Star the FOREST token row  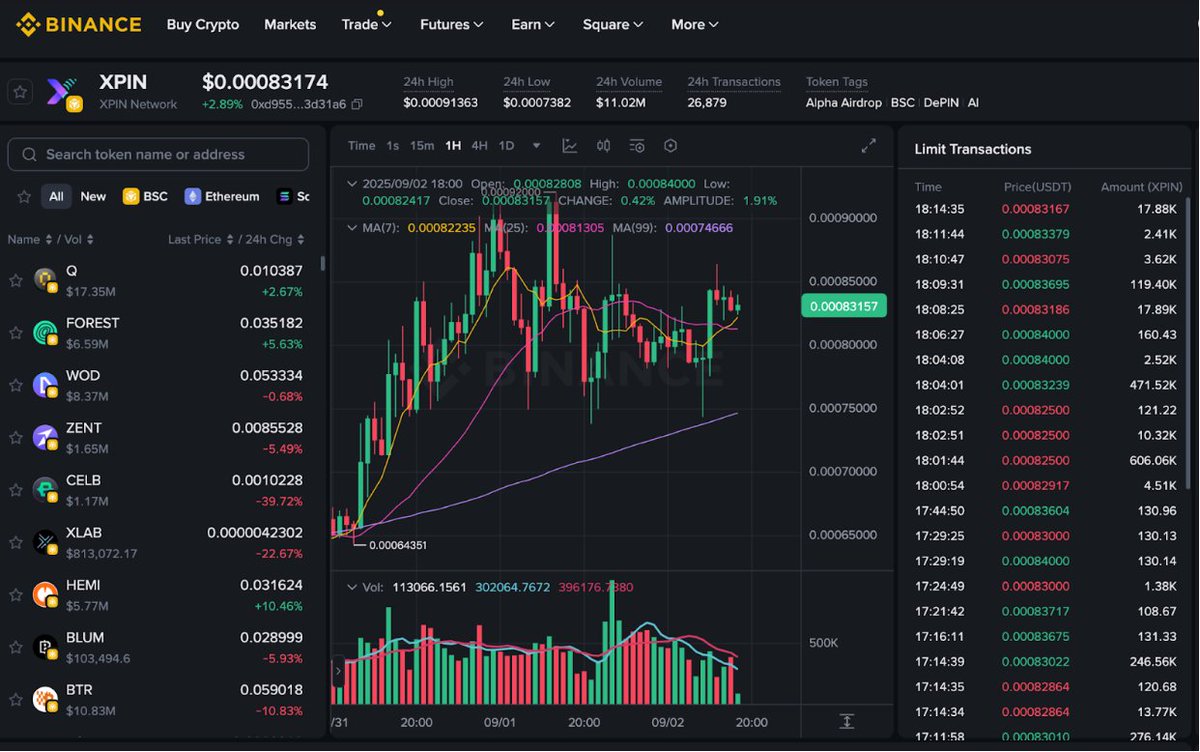[x=16, y=333]
